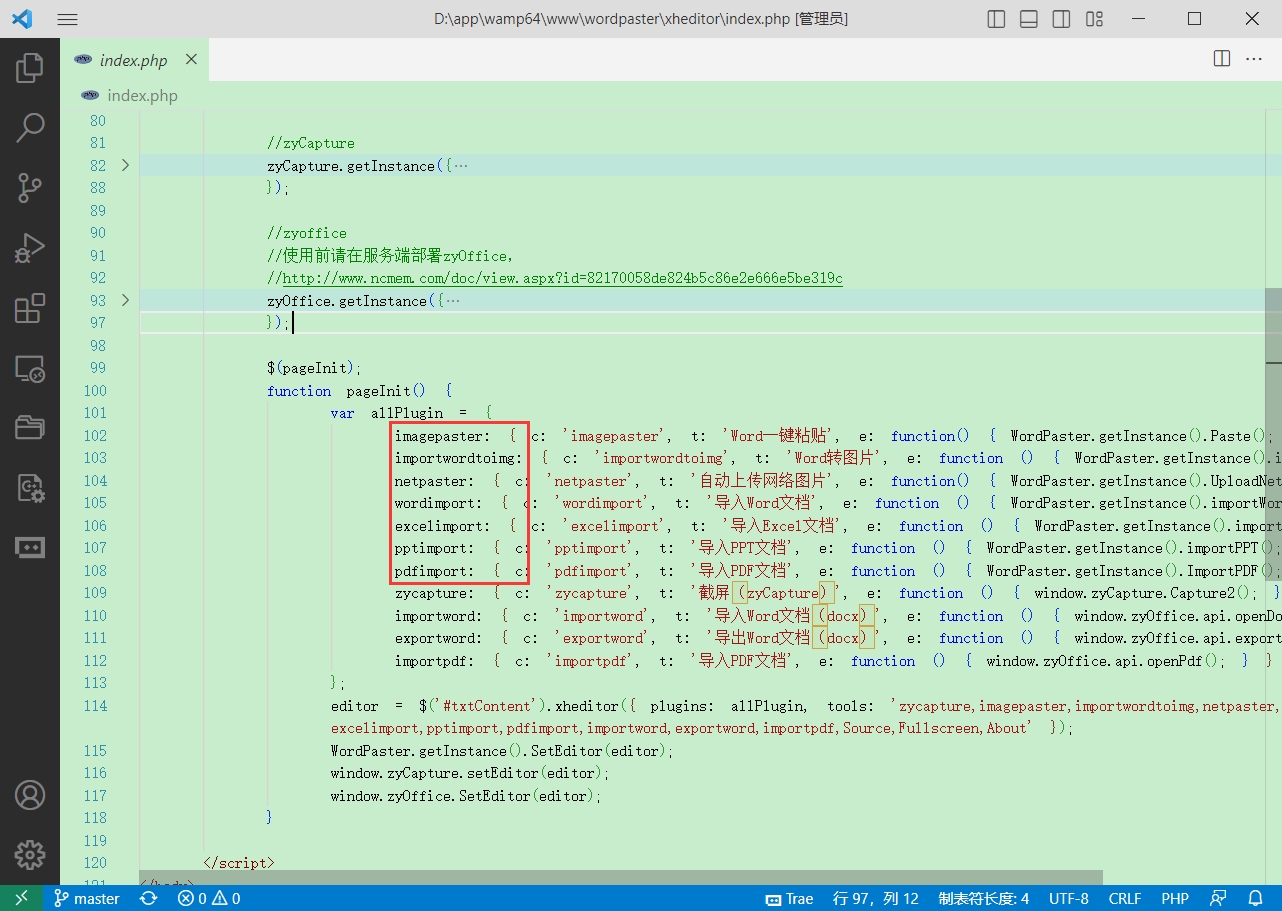Toggle the secondary side bar layout button
This screenshot has width=1282, height=911.
pos(1061,19)
